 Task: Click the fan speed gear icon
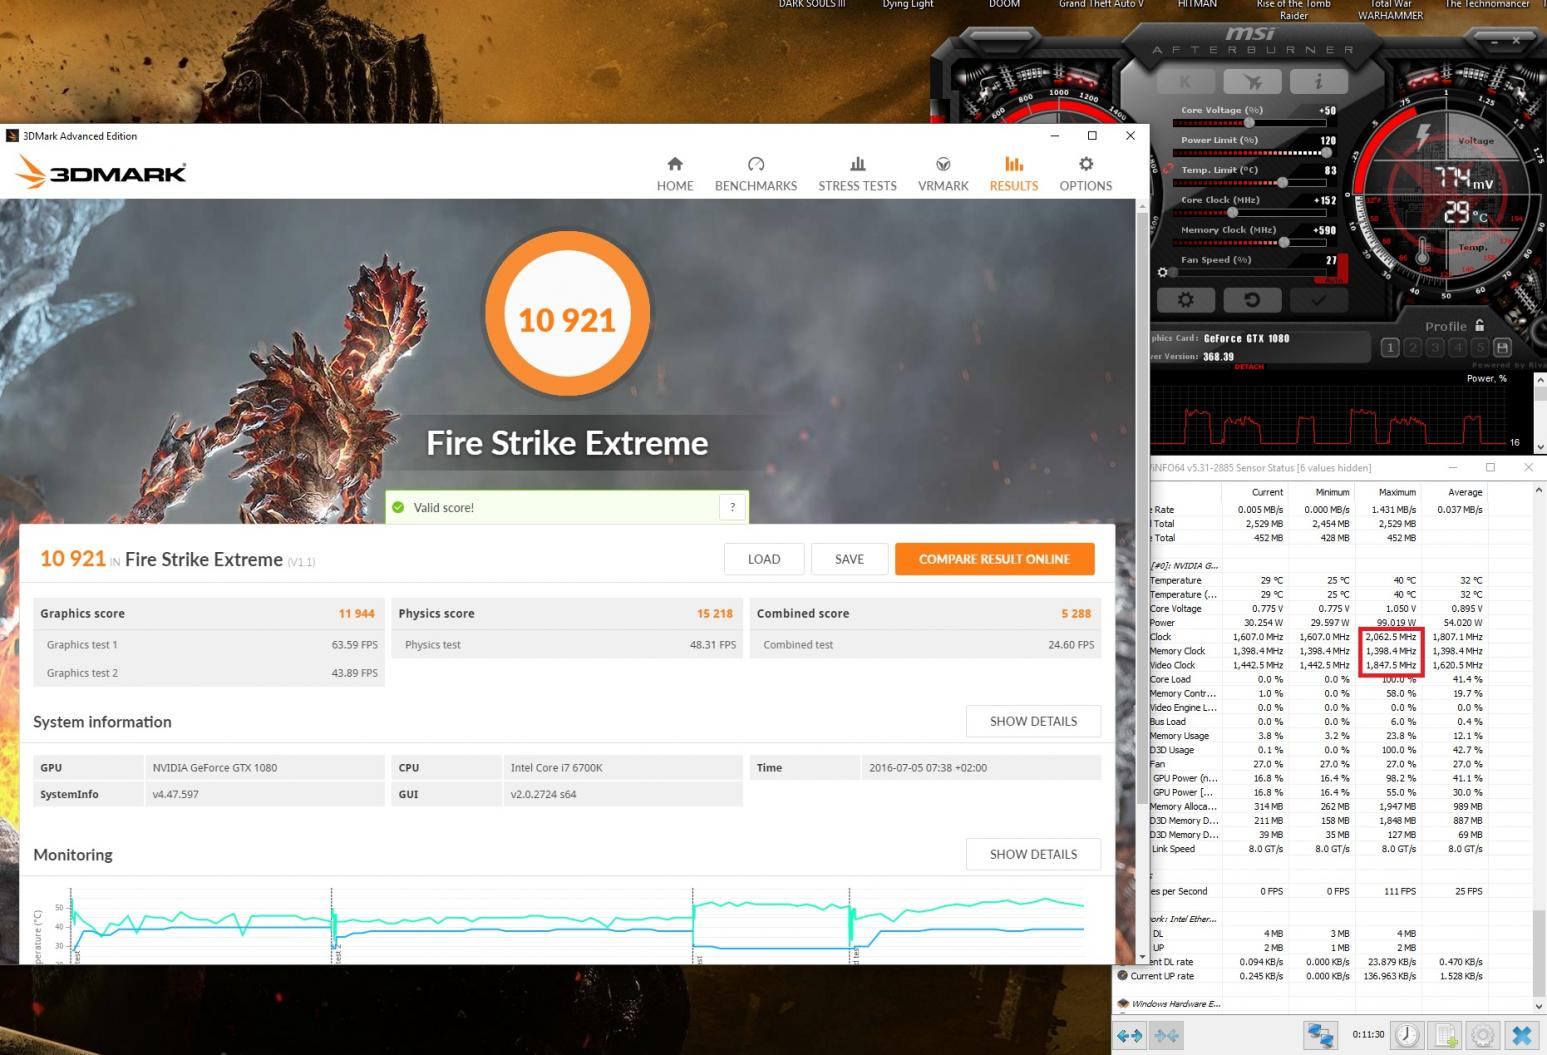(x=1162, y=272)
